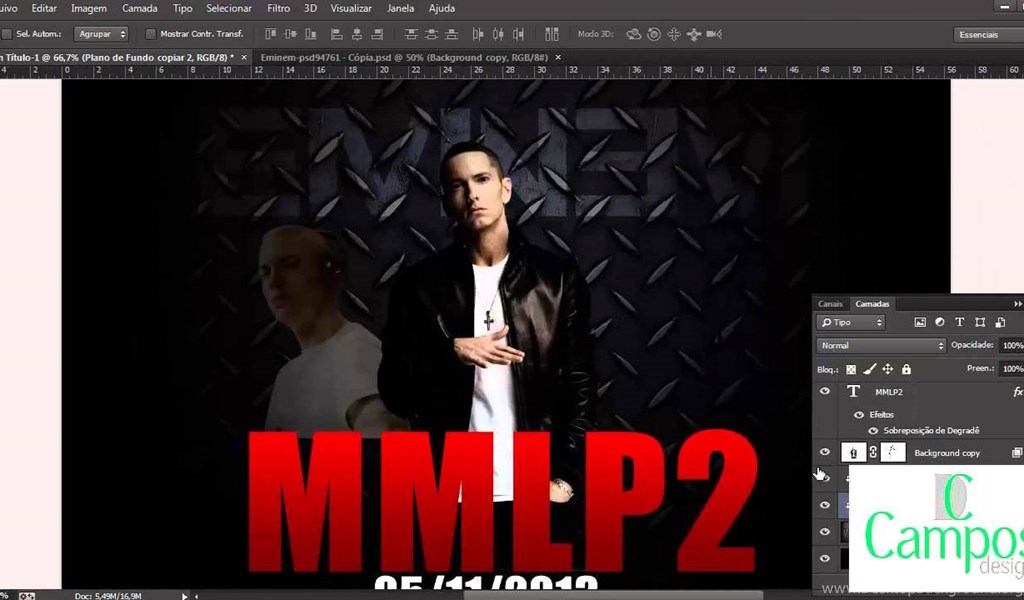Select the 3D Roll mode icon
The height and width of the screenshot is (600, 1024).
pos(654,34)
